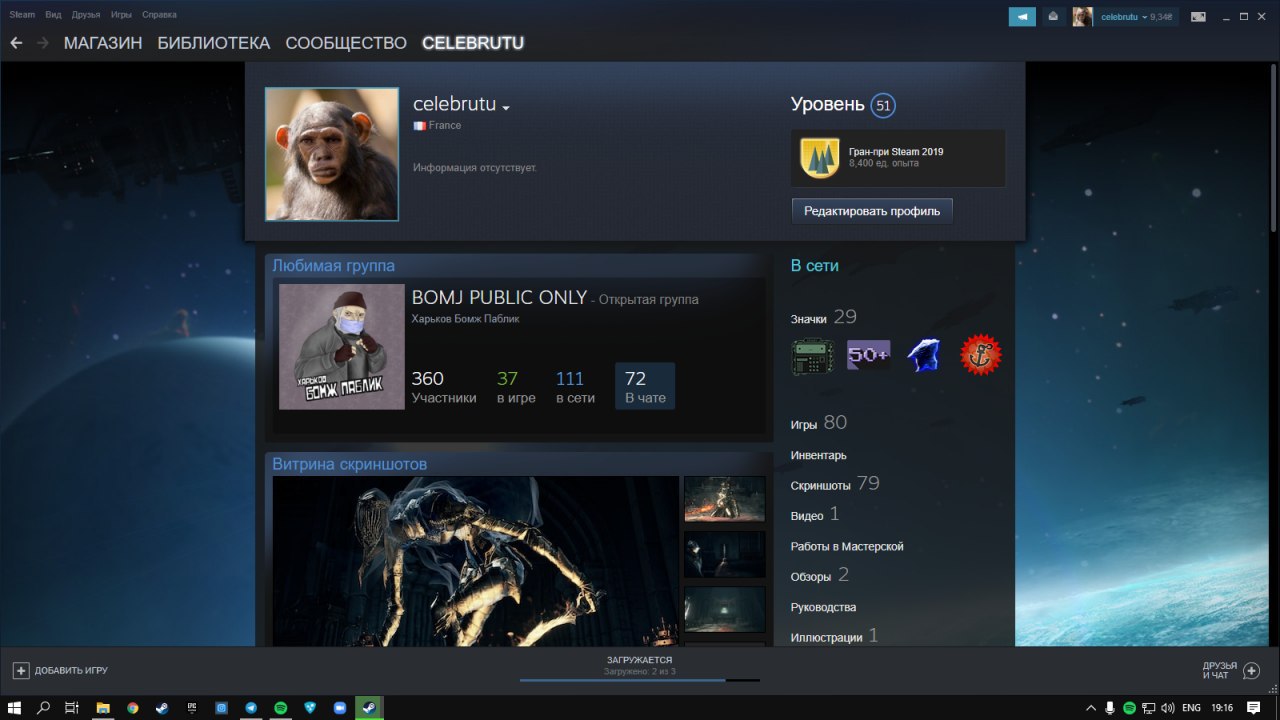1280x720 pixels.
Task: Go back with the left arrow
Action: click(x=16, y=43)
